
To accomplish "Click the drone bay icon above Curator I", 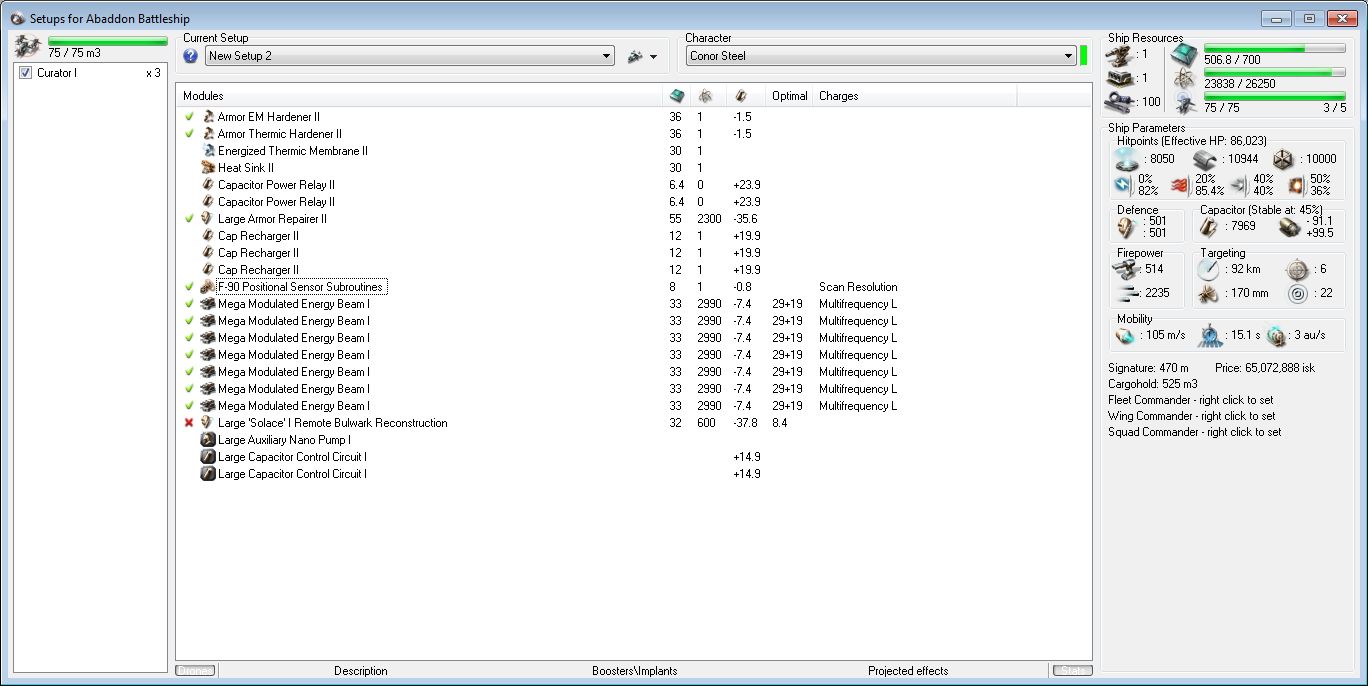I will pos(28,46).
